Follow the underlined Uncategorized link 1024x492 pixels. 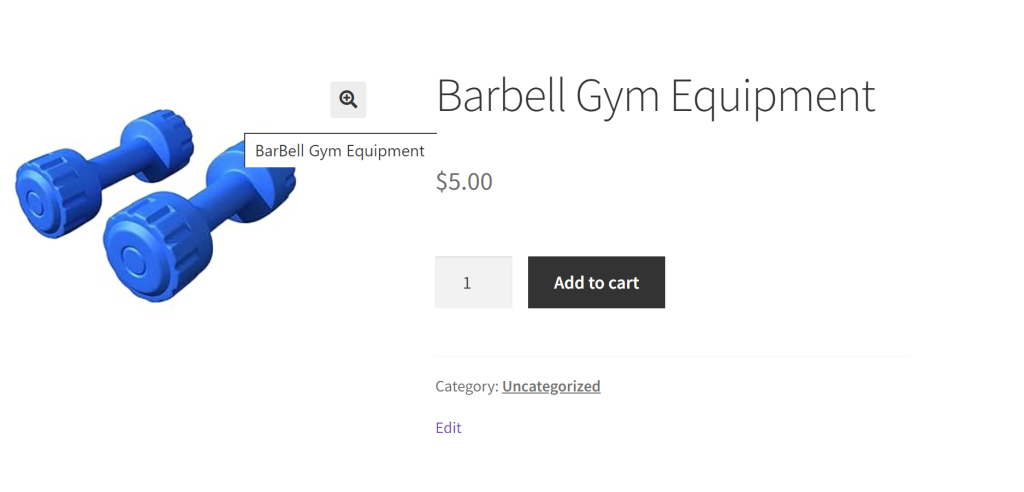[x=551, y=386]
